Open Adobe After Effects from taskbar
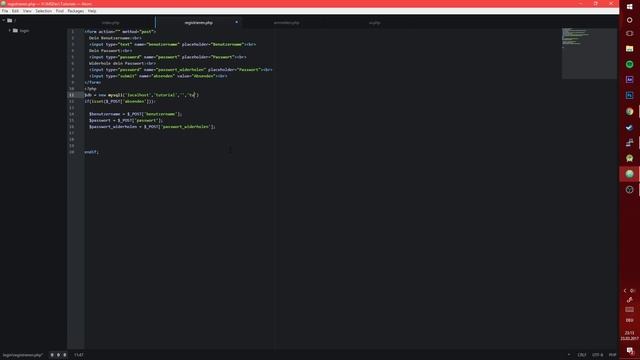640x360 pixels. tap(629, 80)
